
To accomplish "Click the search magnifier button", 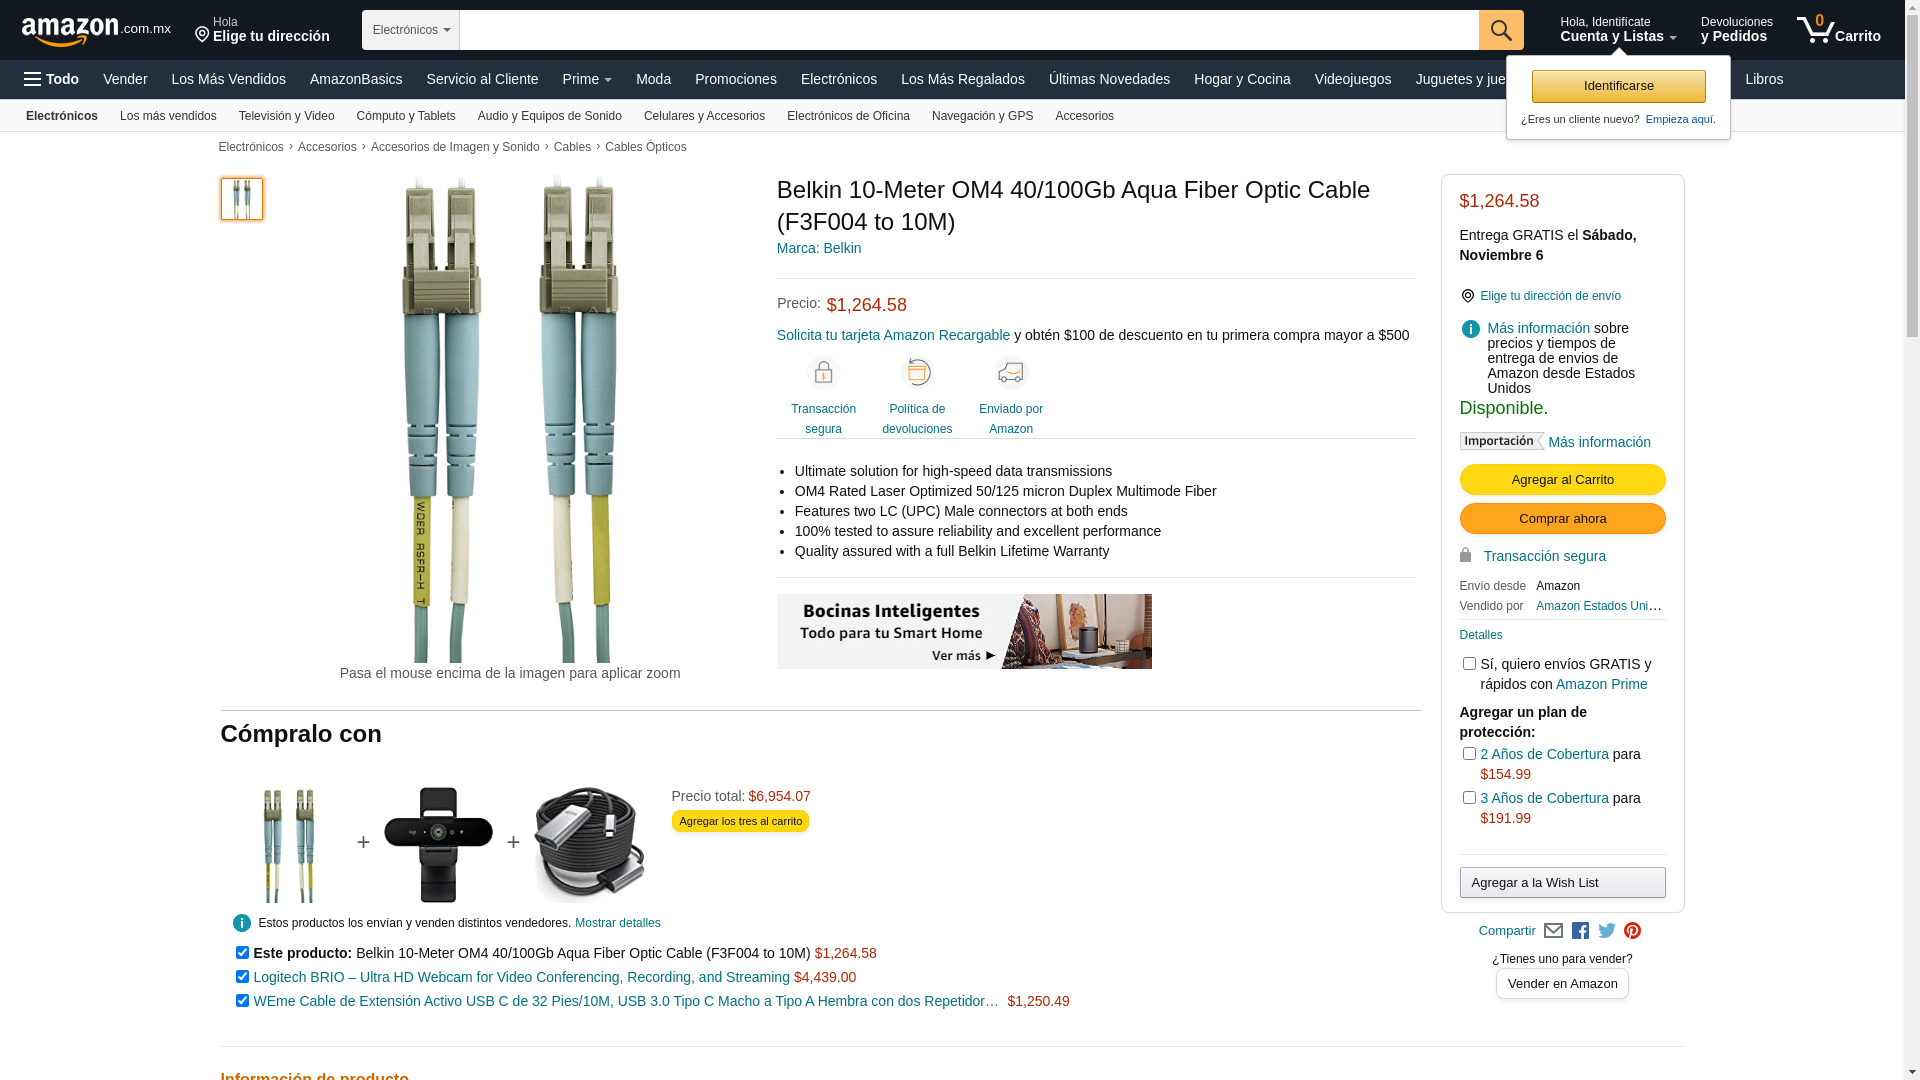I will pos(1500,30).
